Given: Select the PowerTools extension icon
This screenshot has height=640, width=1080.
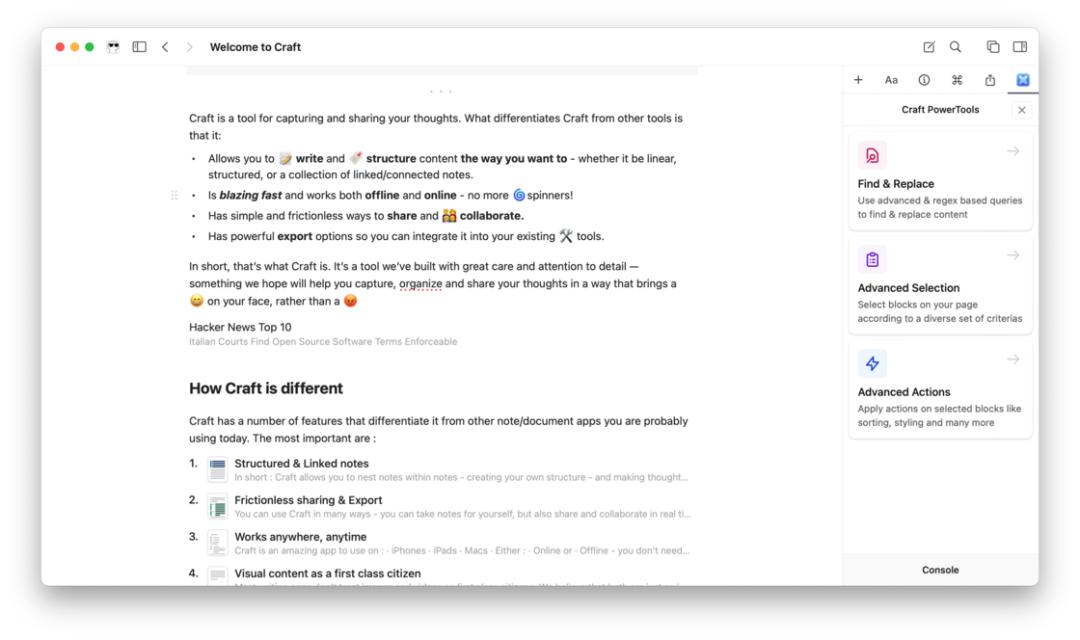Looking at the screenshot, I should point(1023,80).
